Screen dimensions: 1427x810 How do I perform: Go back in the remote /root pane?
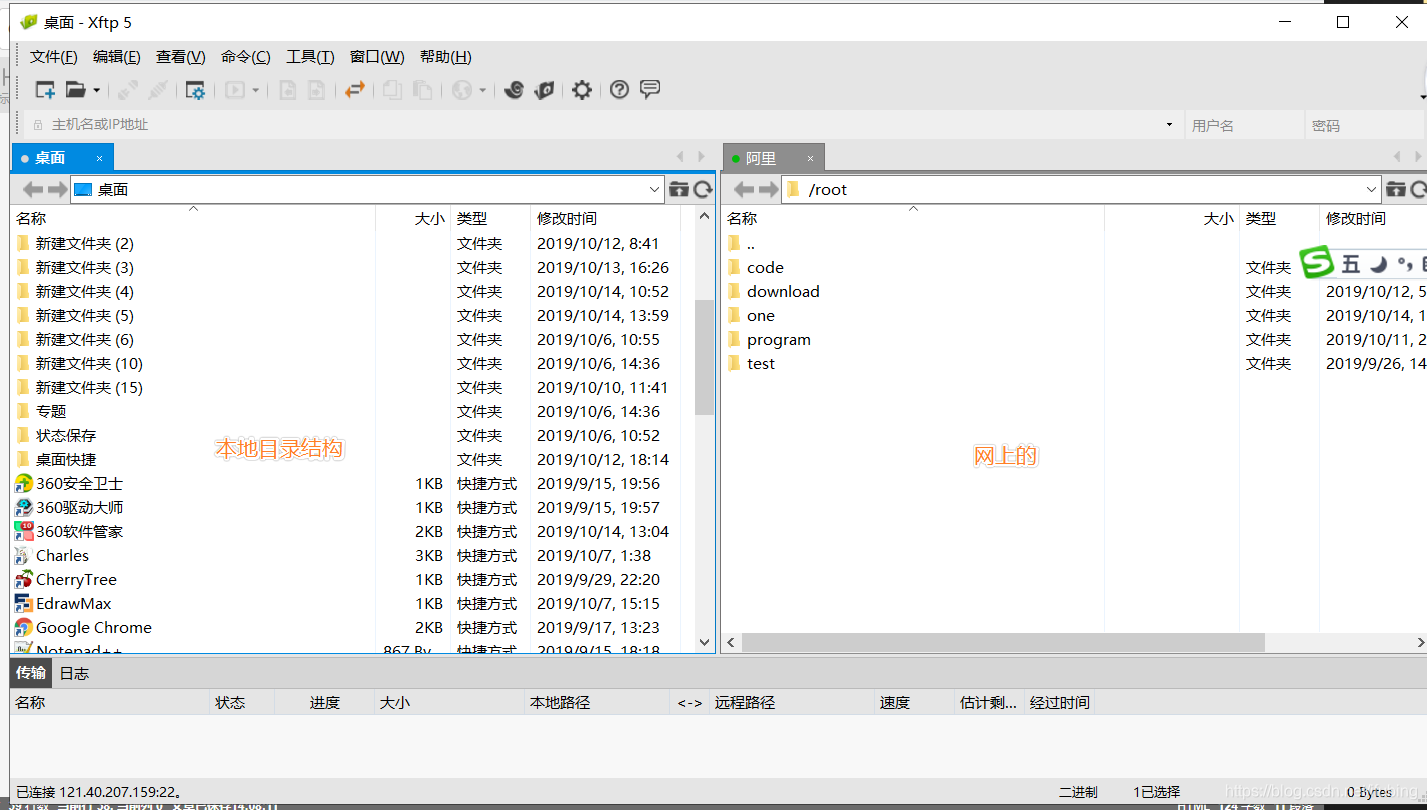click(x=744, y=189)
